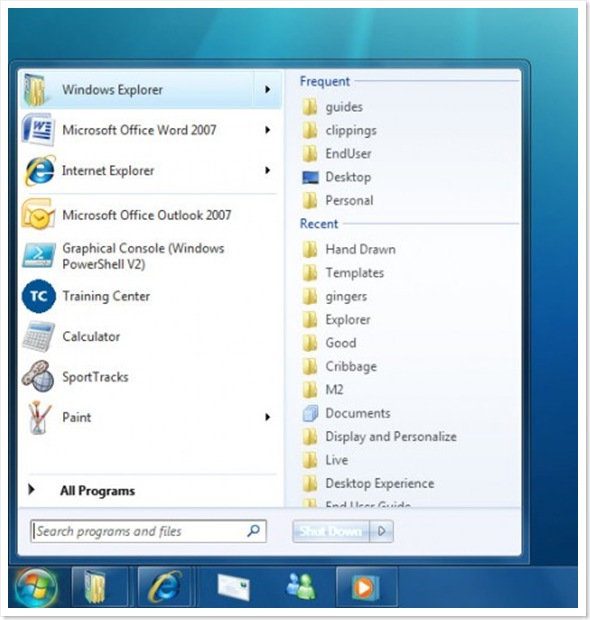This screenshot has height=620, width=590.
Task: Open the Cribbage folder icon
Action: 310,367
